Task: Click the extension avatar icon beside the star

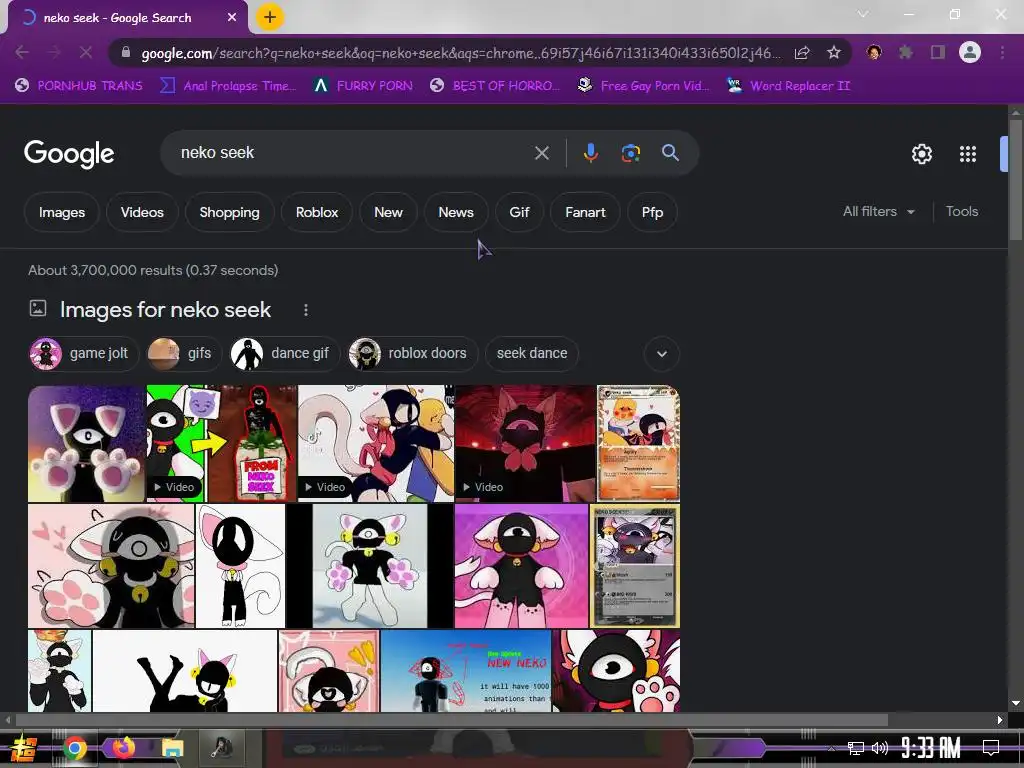Action: [874, 52]
